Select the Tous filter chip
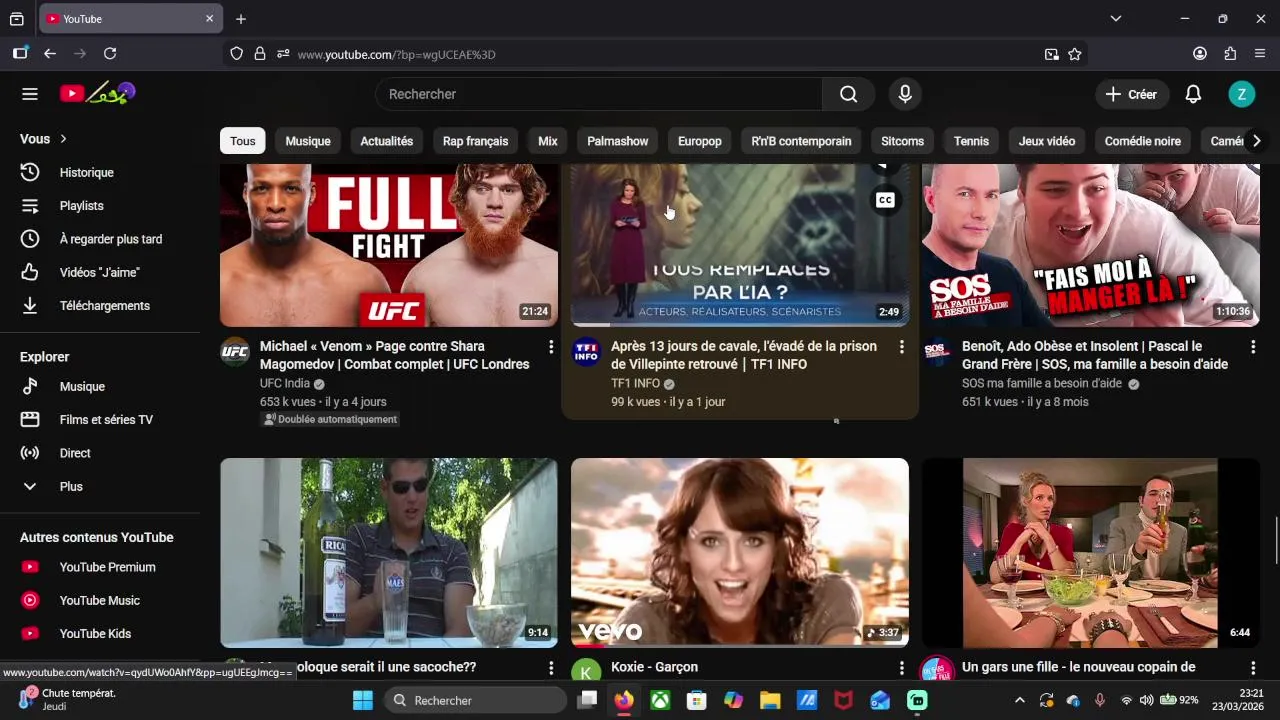 [x=243, y=141]
